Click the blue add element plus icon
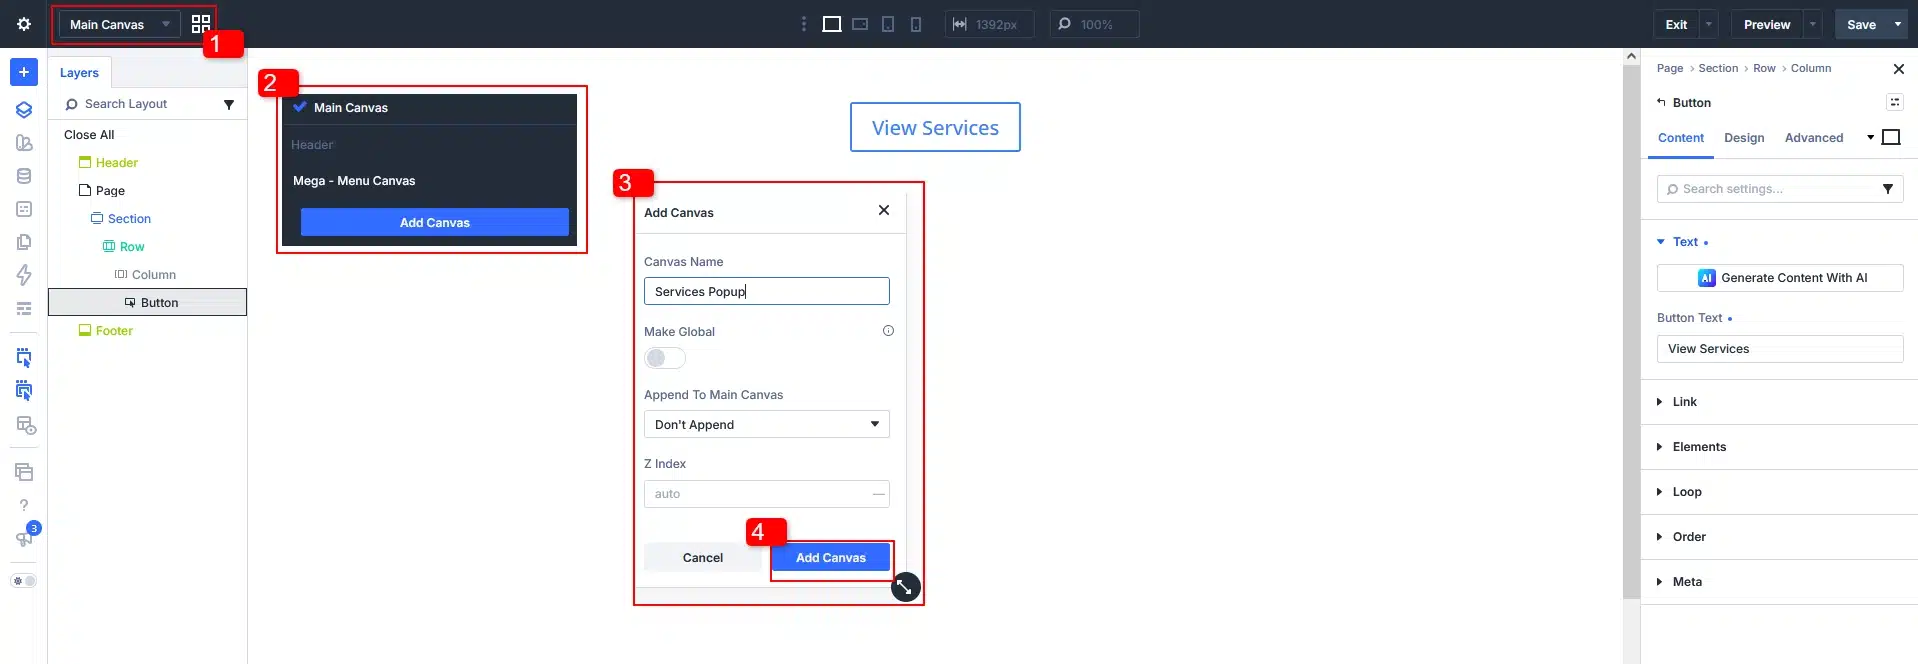 coord(24,72)
